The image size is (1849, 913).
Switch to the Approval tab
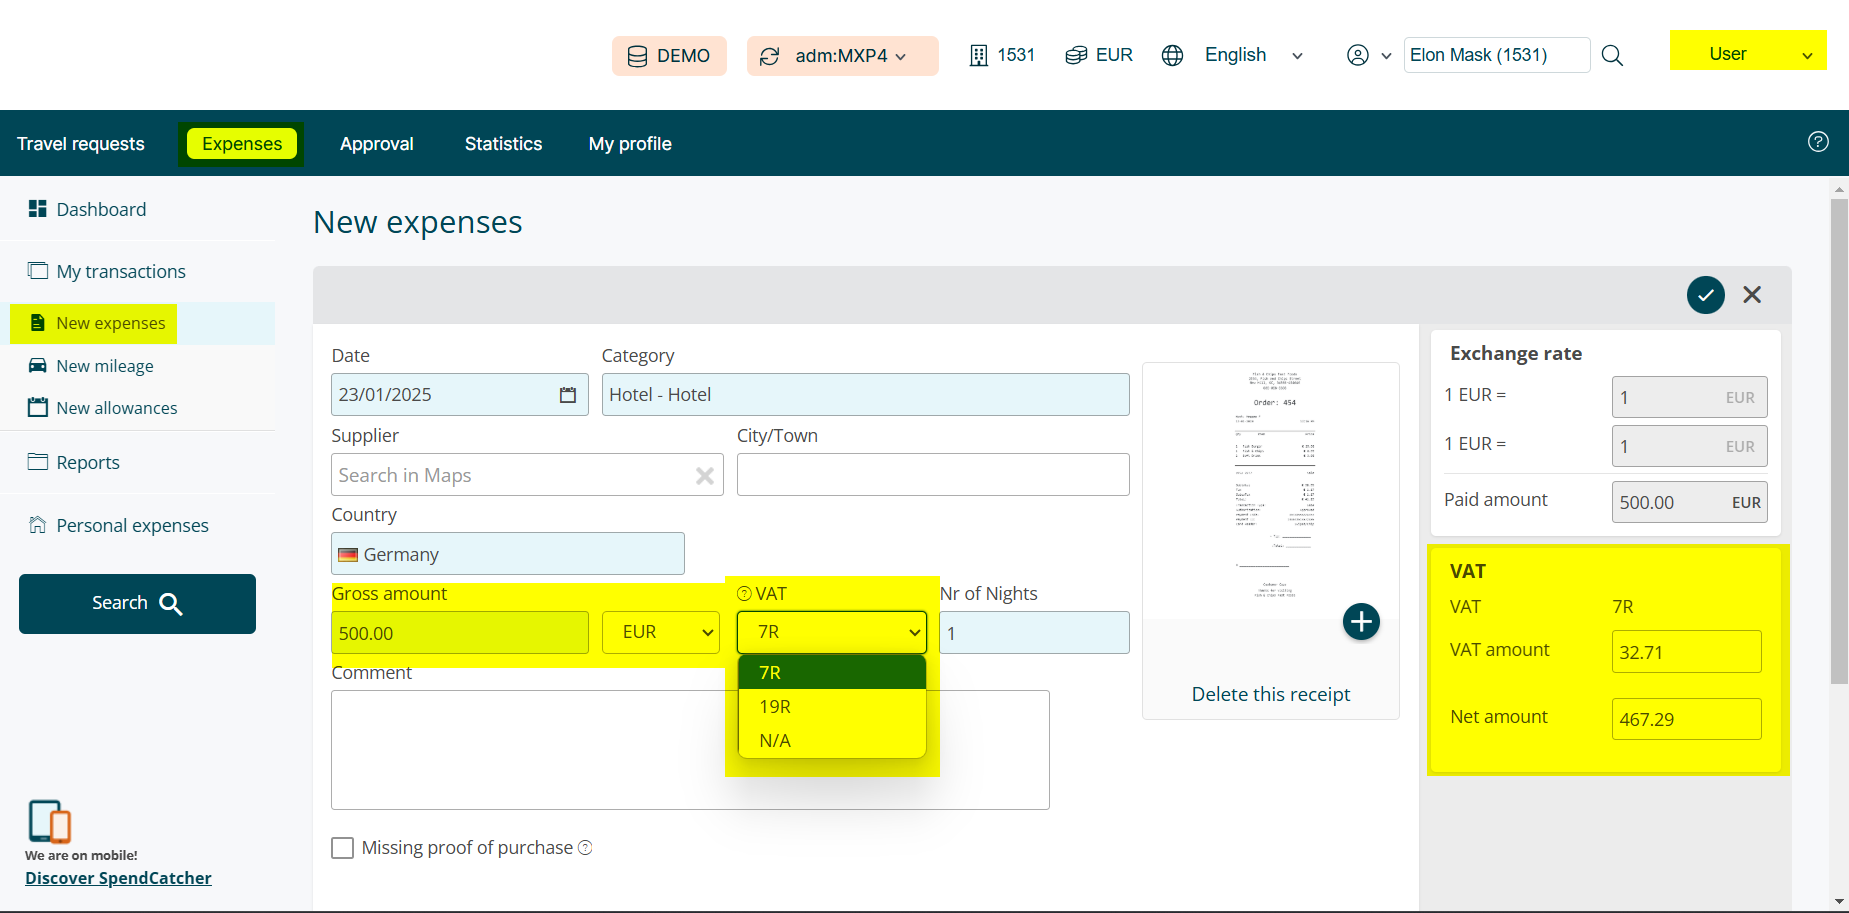pyautogui.click(x=376, y=144)
